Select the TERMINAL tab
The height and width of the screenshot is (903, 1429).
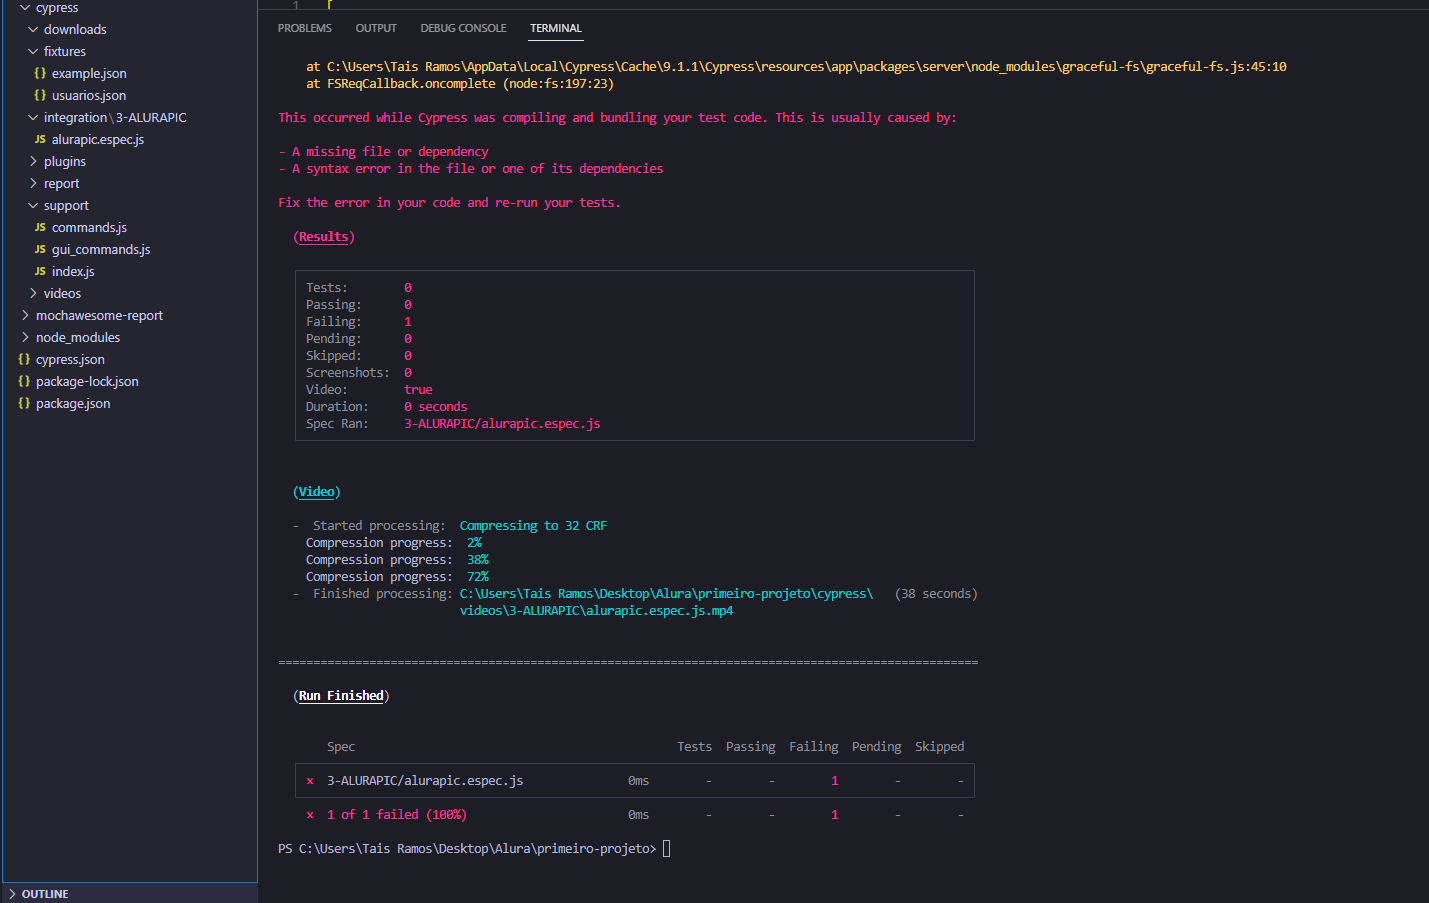coord(556,28)
